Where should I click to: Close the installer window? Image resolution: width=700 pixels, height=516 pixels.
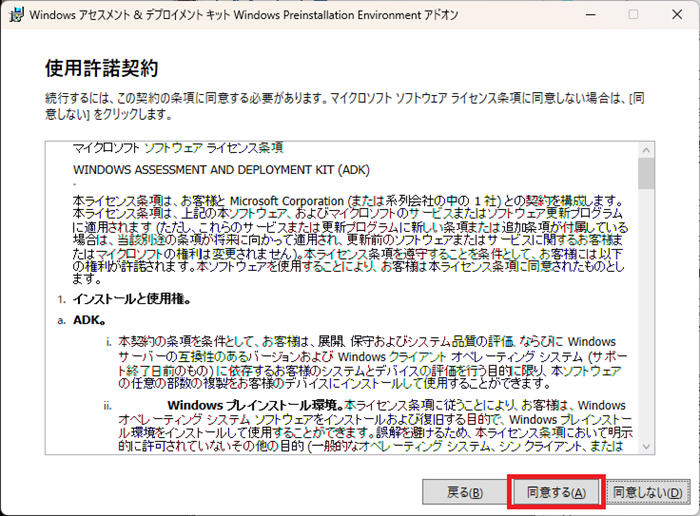click(x=679, y=15)
